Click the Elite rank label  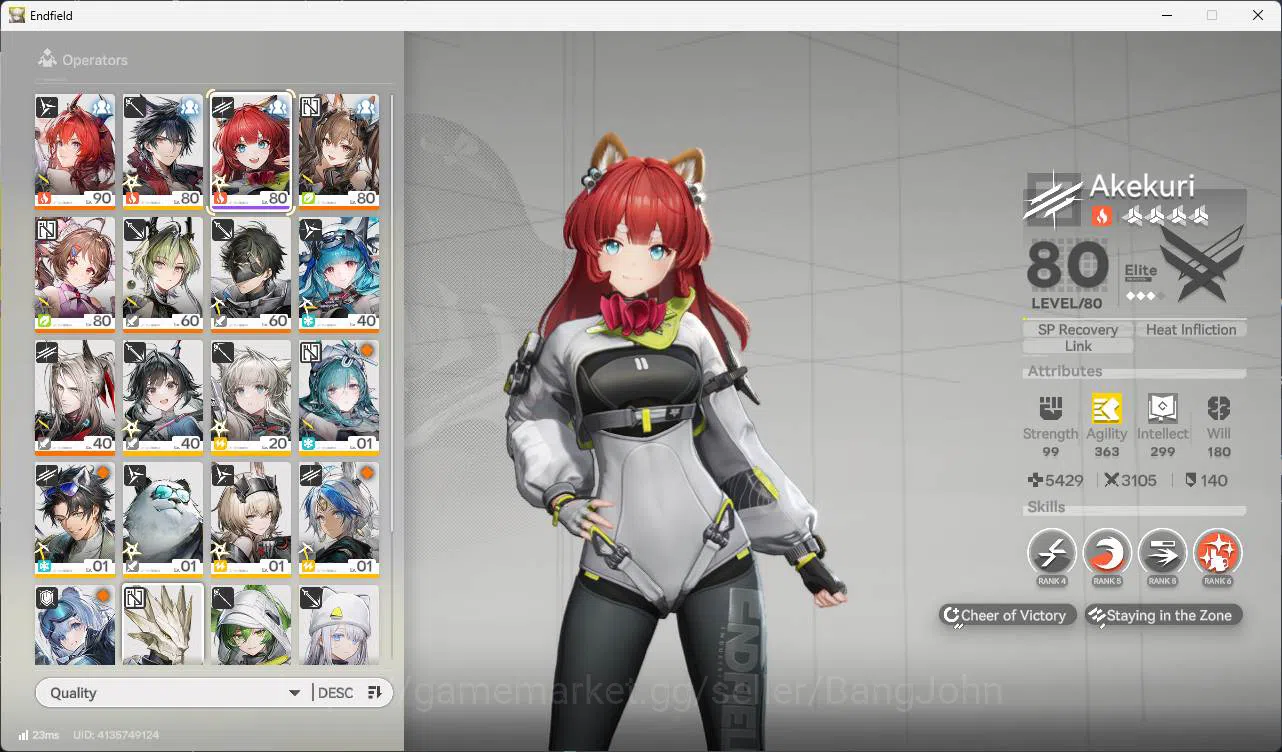[1140, 271]
